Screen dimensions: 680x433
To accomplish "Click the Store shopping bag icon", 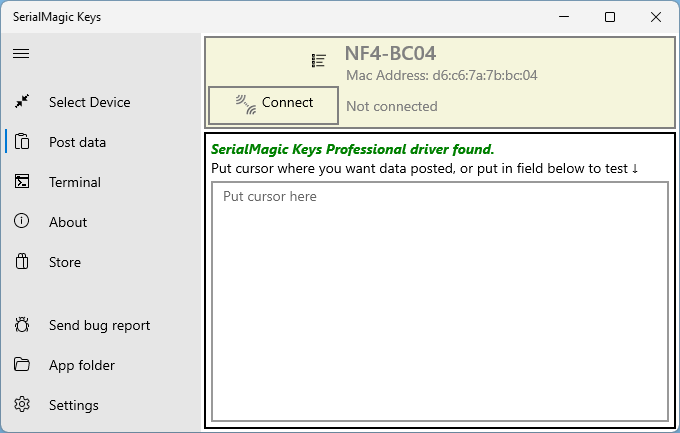I will pyautogui.click(x=22, y=262).
